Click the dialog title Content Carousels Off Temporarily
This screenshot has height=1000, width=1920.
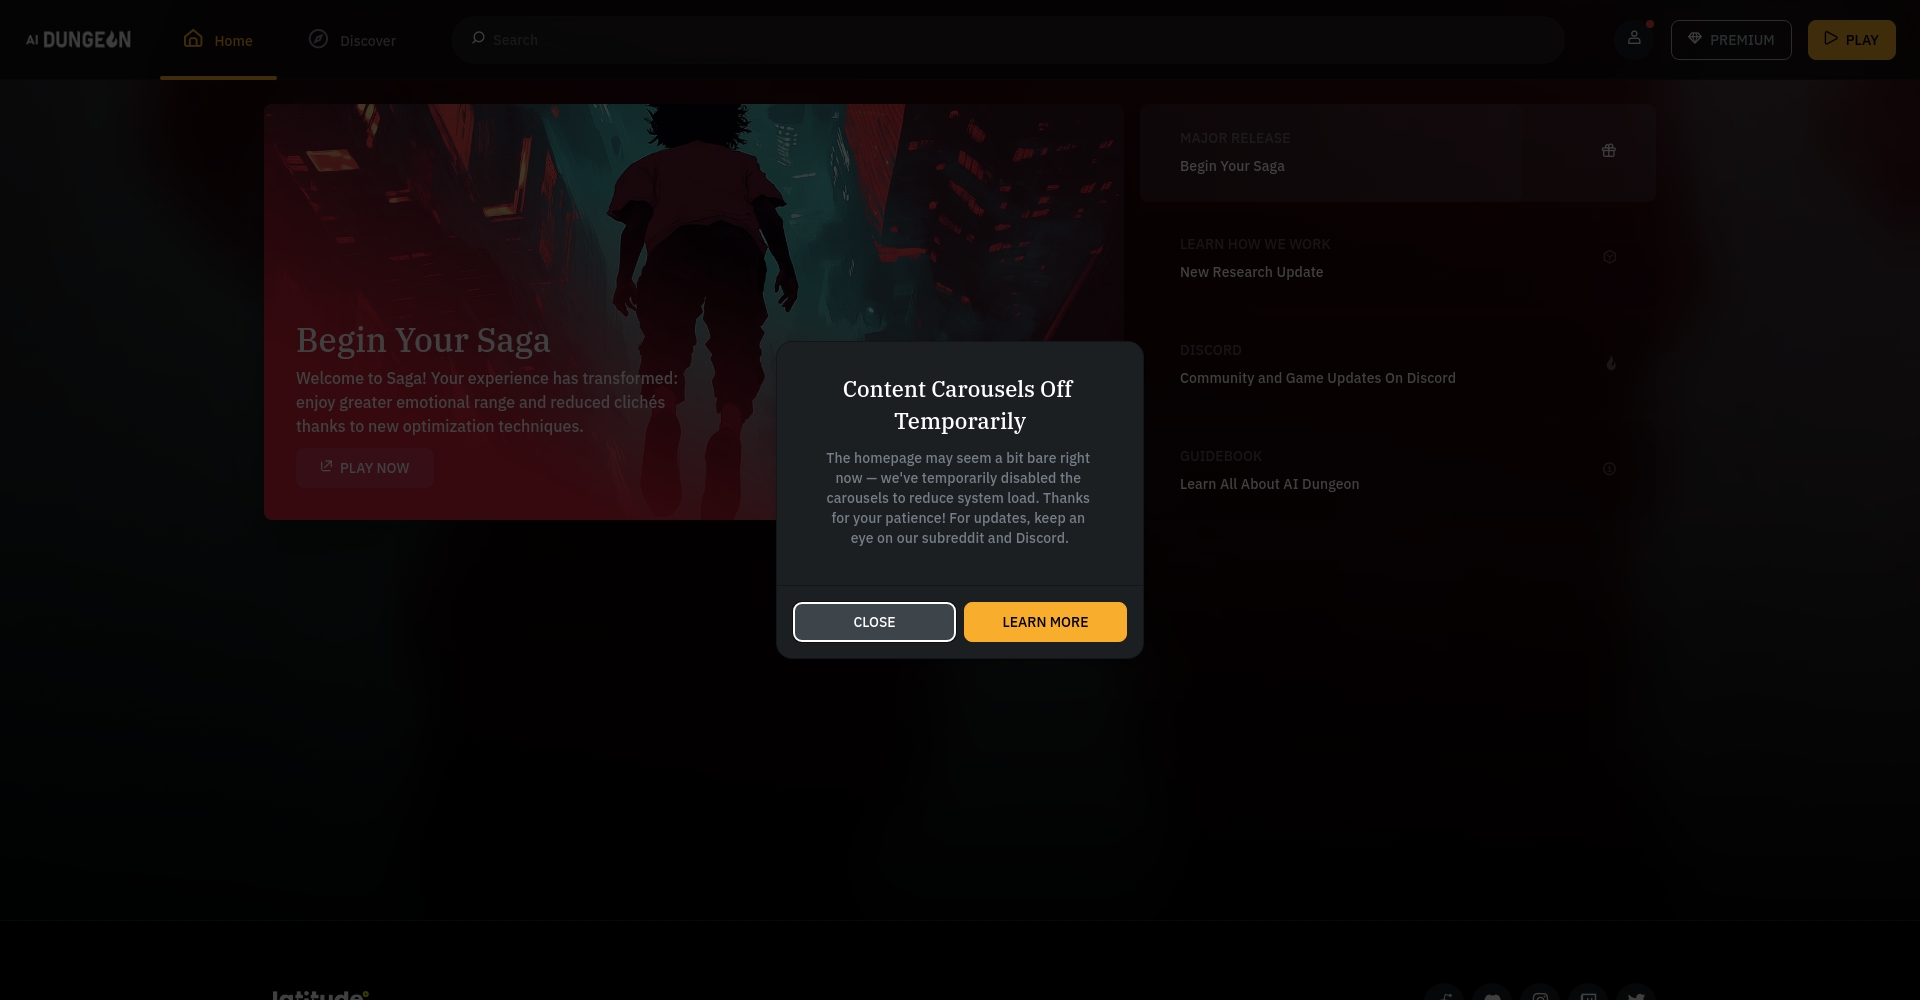coord(959,405)
